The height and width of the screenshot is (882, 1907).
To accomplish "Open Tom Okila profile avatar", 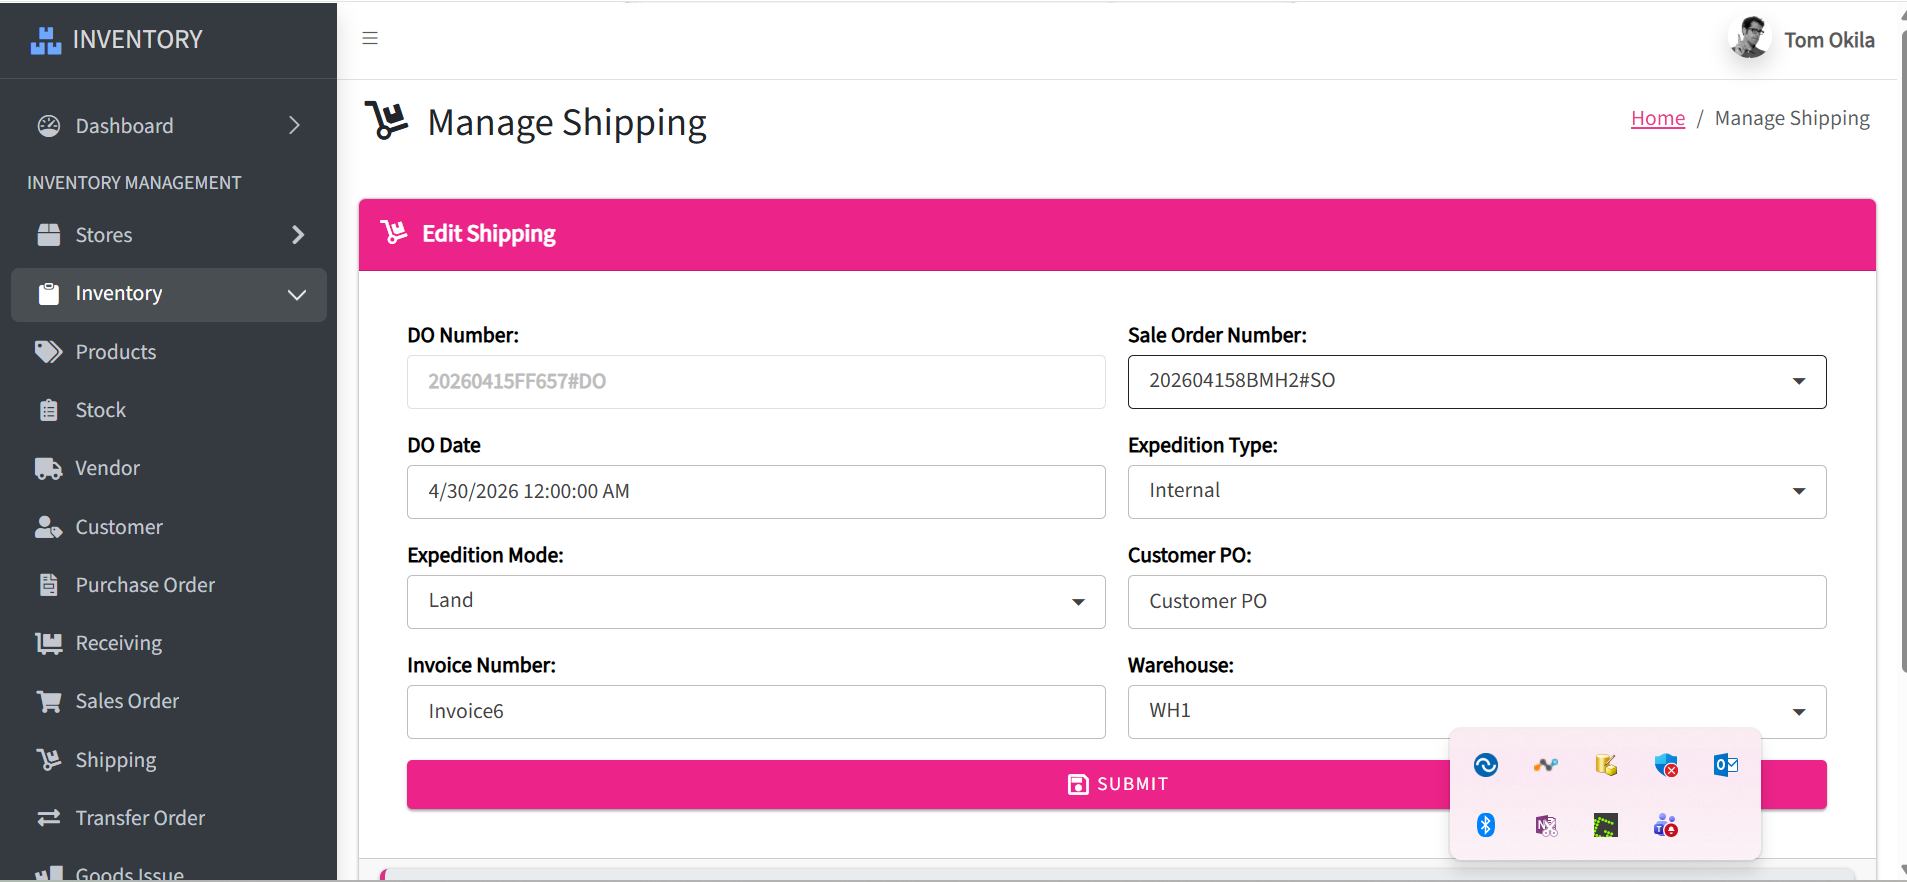I will (x=1749, y=38).
